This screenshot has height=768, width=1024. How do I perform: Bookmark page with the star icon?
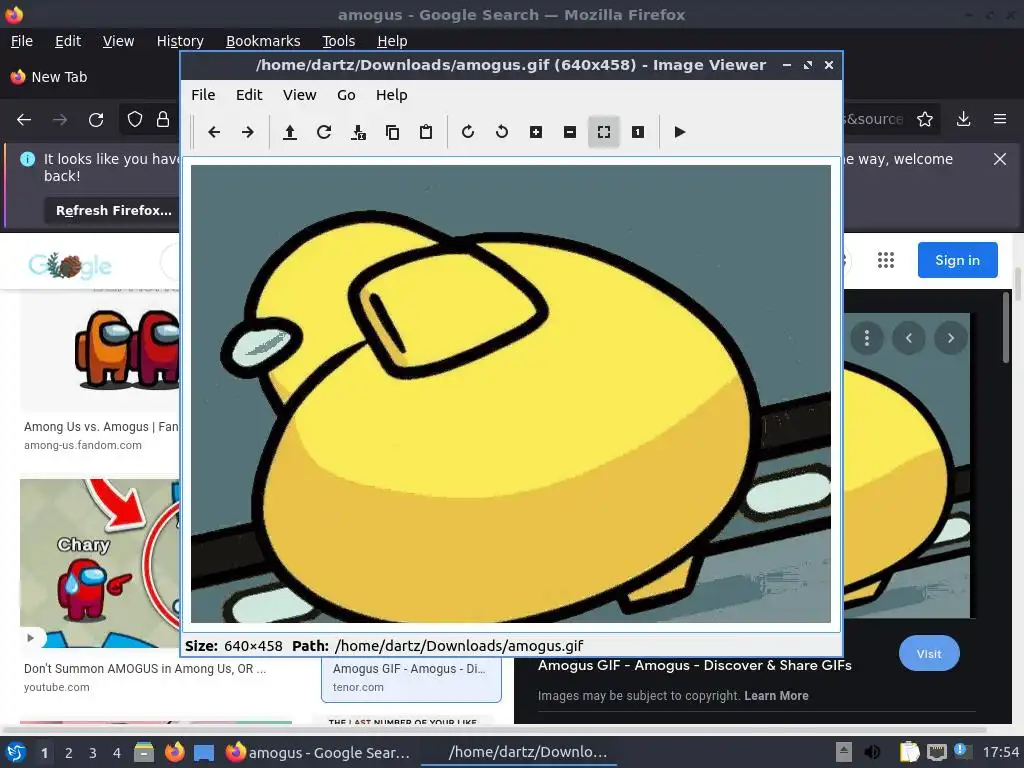(925, 119)
